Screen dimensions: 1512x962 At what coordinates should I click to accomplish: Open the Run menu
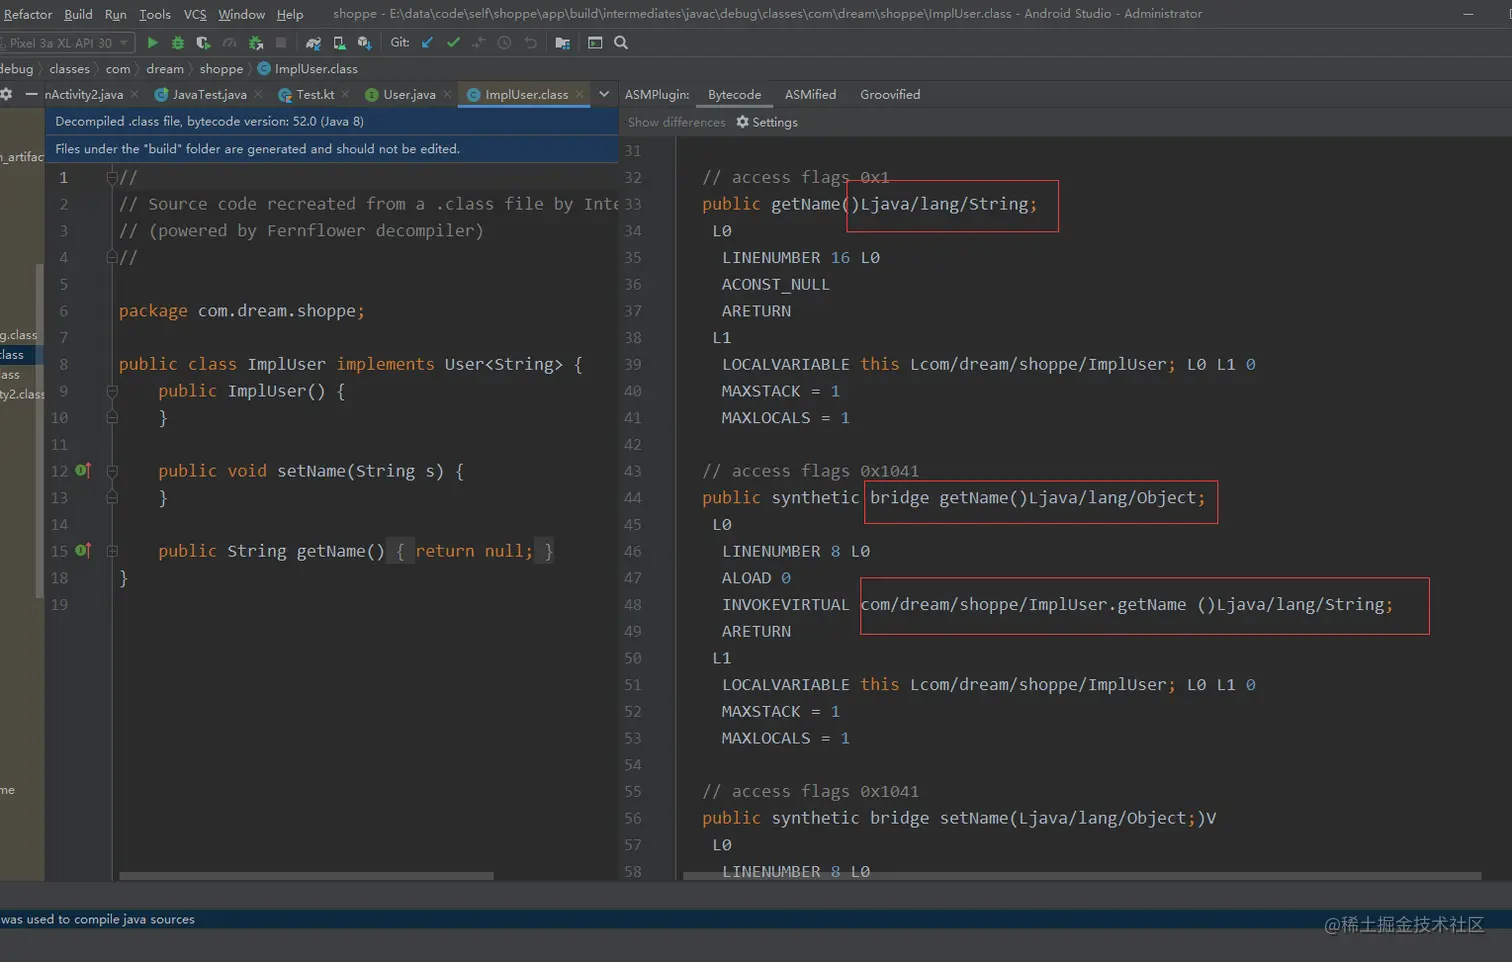coord(116,14)
